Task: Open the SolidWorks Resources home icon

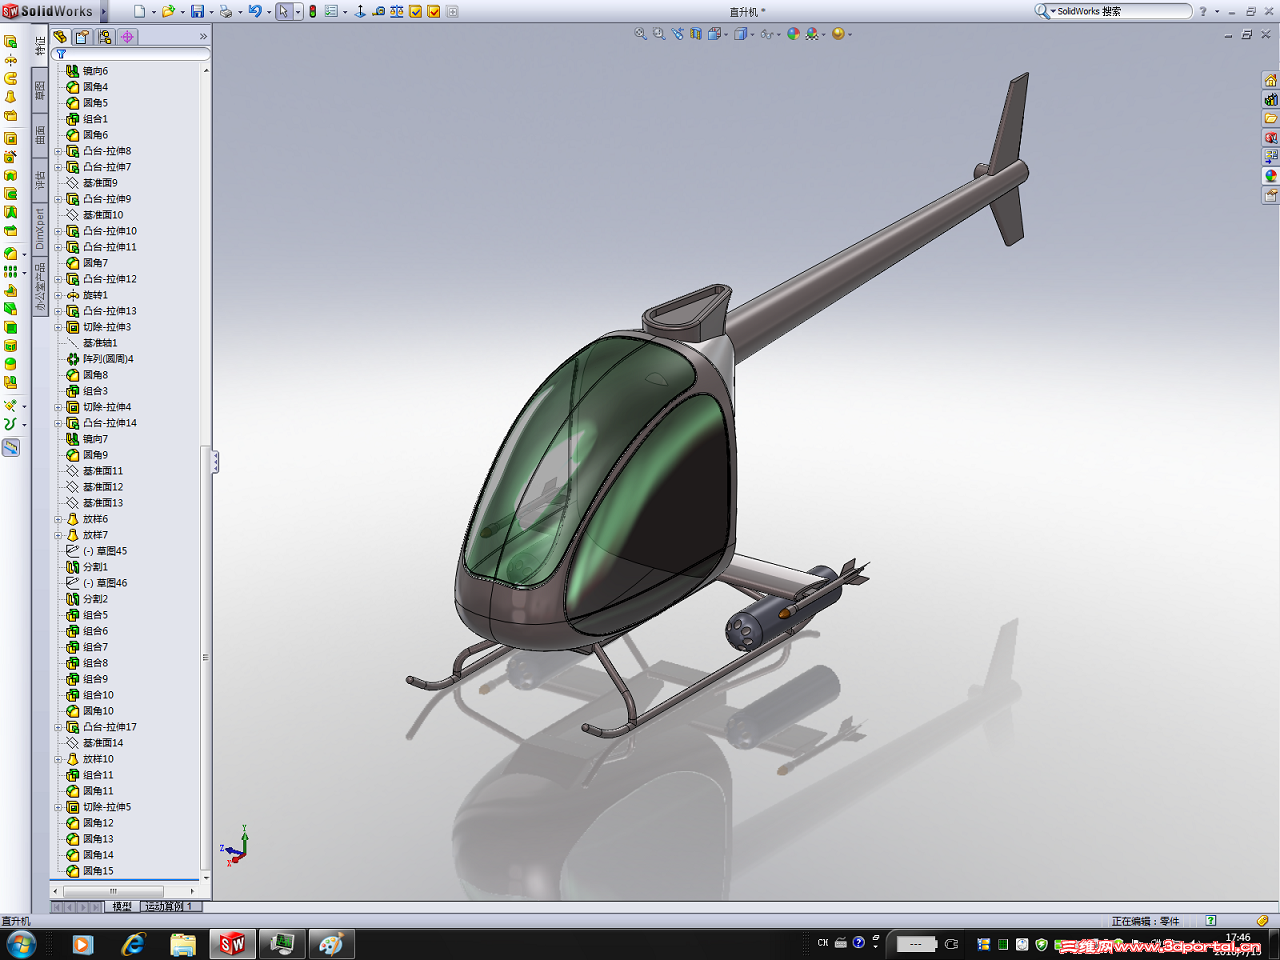Action: 1271,81
